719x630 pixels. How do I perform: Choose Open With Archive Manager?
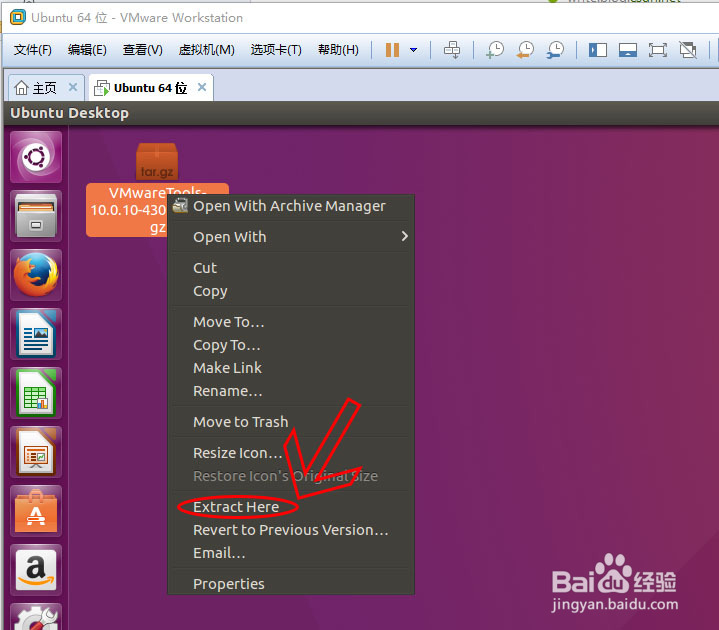[291, 206]
